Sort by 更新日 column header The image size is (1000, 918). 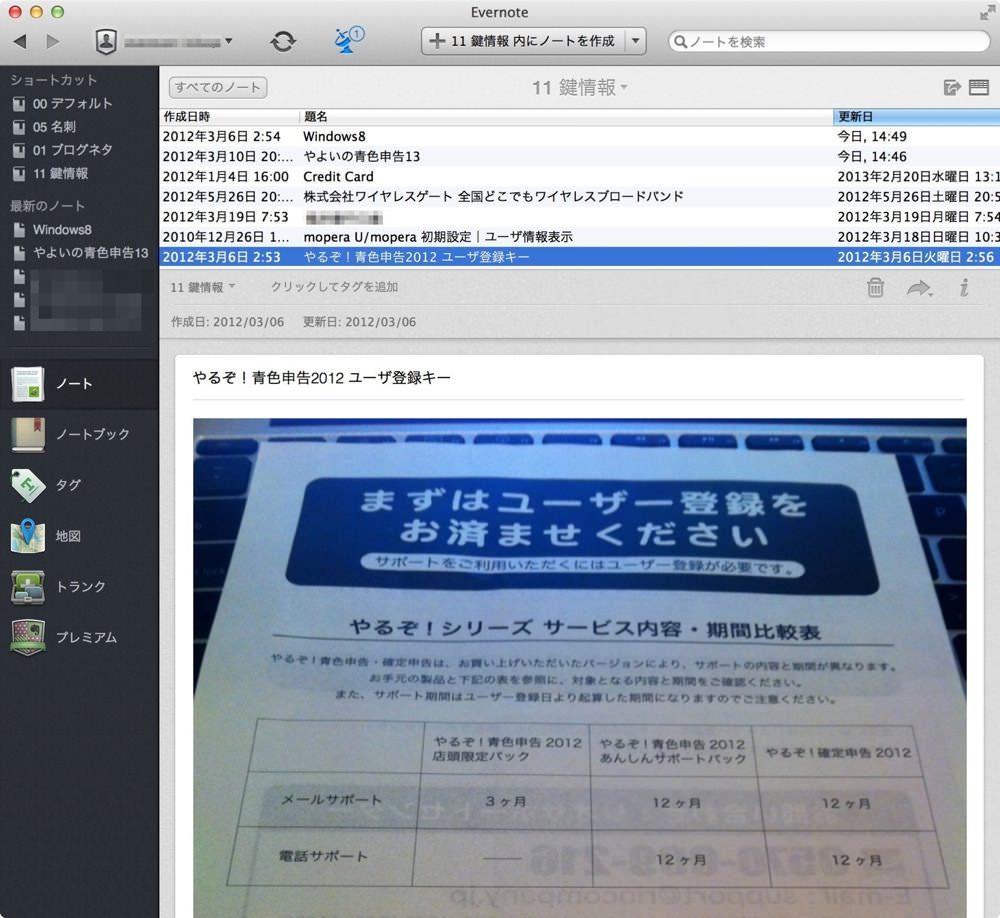coord(916,117)
